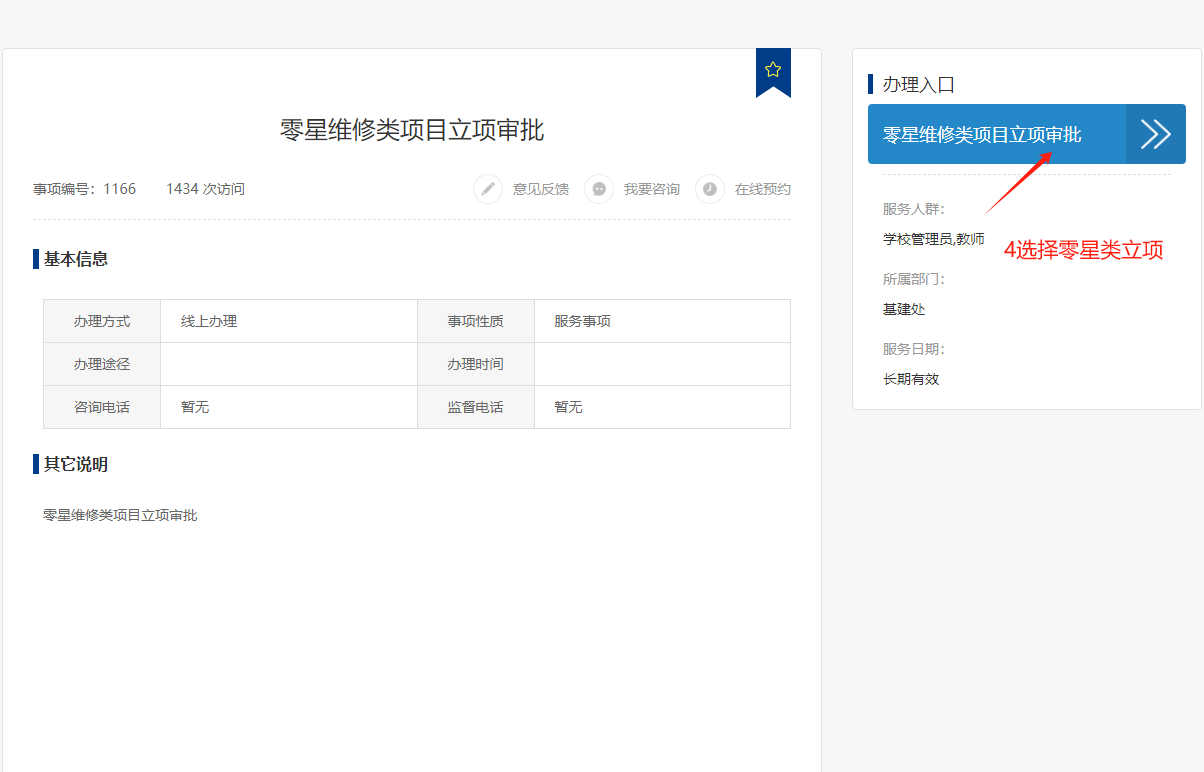Click the 咨询电话 table label cell

101,407
